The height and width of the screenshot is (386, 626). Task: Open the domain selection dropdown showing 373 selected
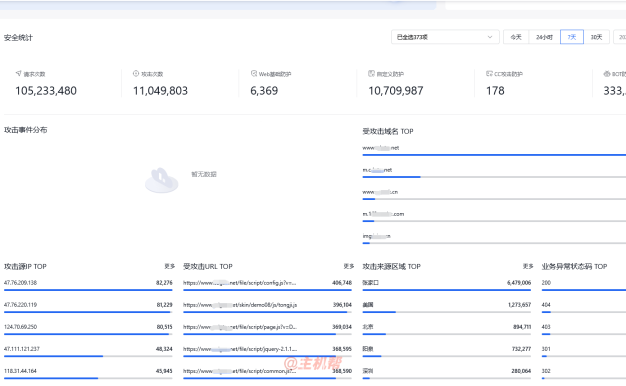coord(445,37)
